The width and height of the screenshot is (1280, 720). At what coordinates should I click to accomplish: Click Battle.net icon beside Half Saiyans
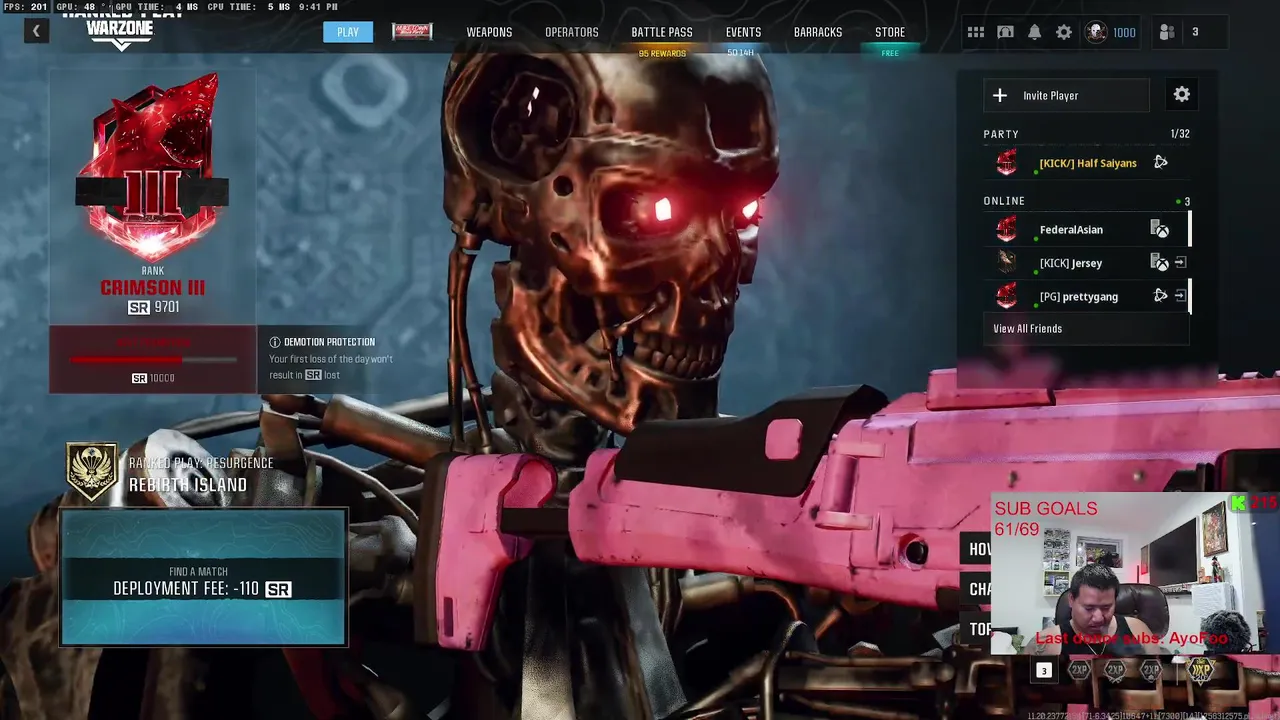point(1160,162)
